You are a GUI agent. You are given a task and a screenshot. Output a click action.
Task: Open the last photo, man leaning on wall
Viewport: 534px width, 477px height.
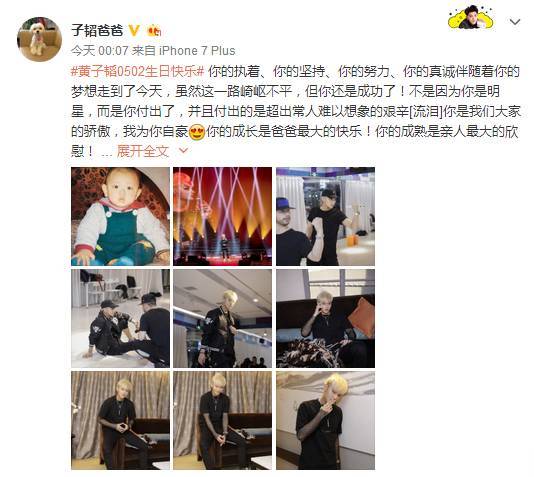(325, 420)
